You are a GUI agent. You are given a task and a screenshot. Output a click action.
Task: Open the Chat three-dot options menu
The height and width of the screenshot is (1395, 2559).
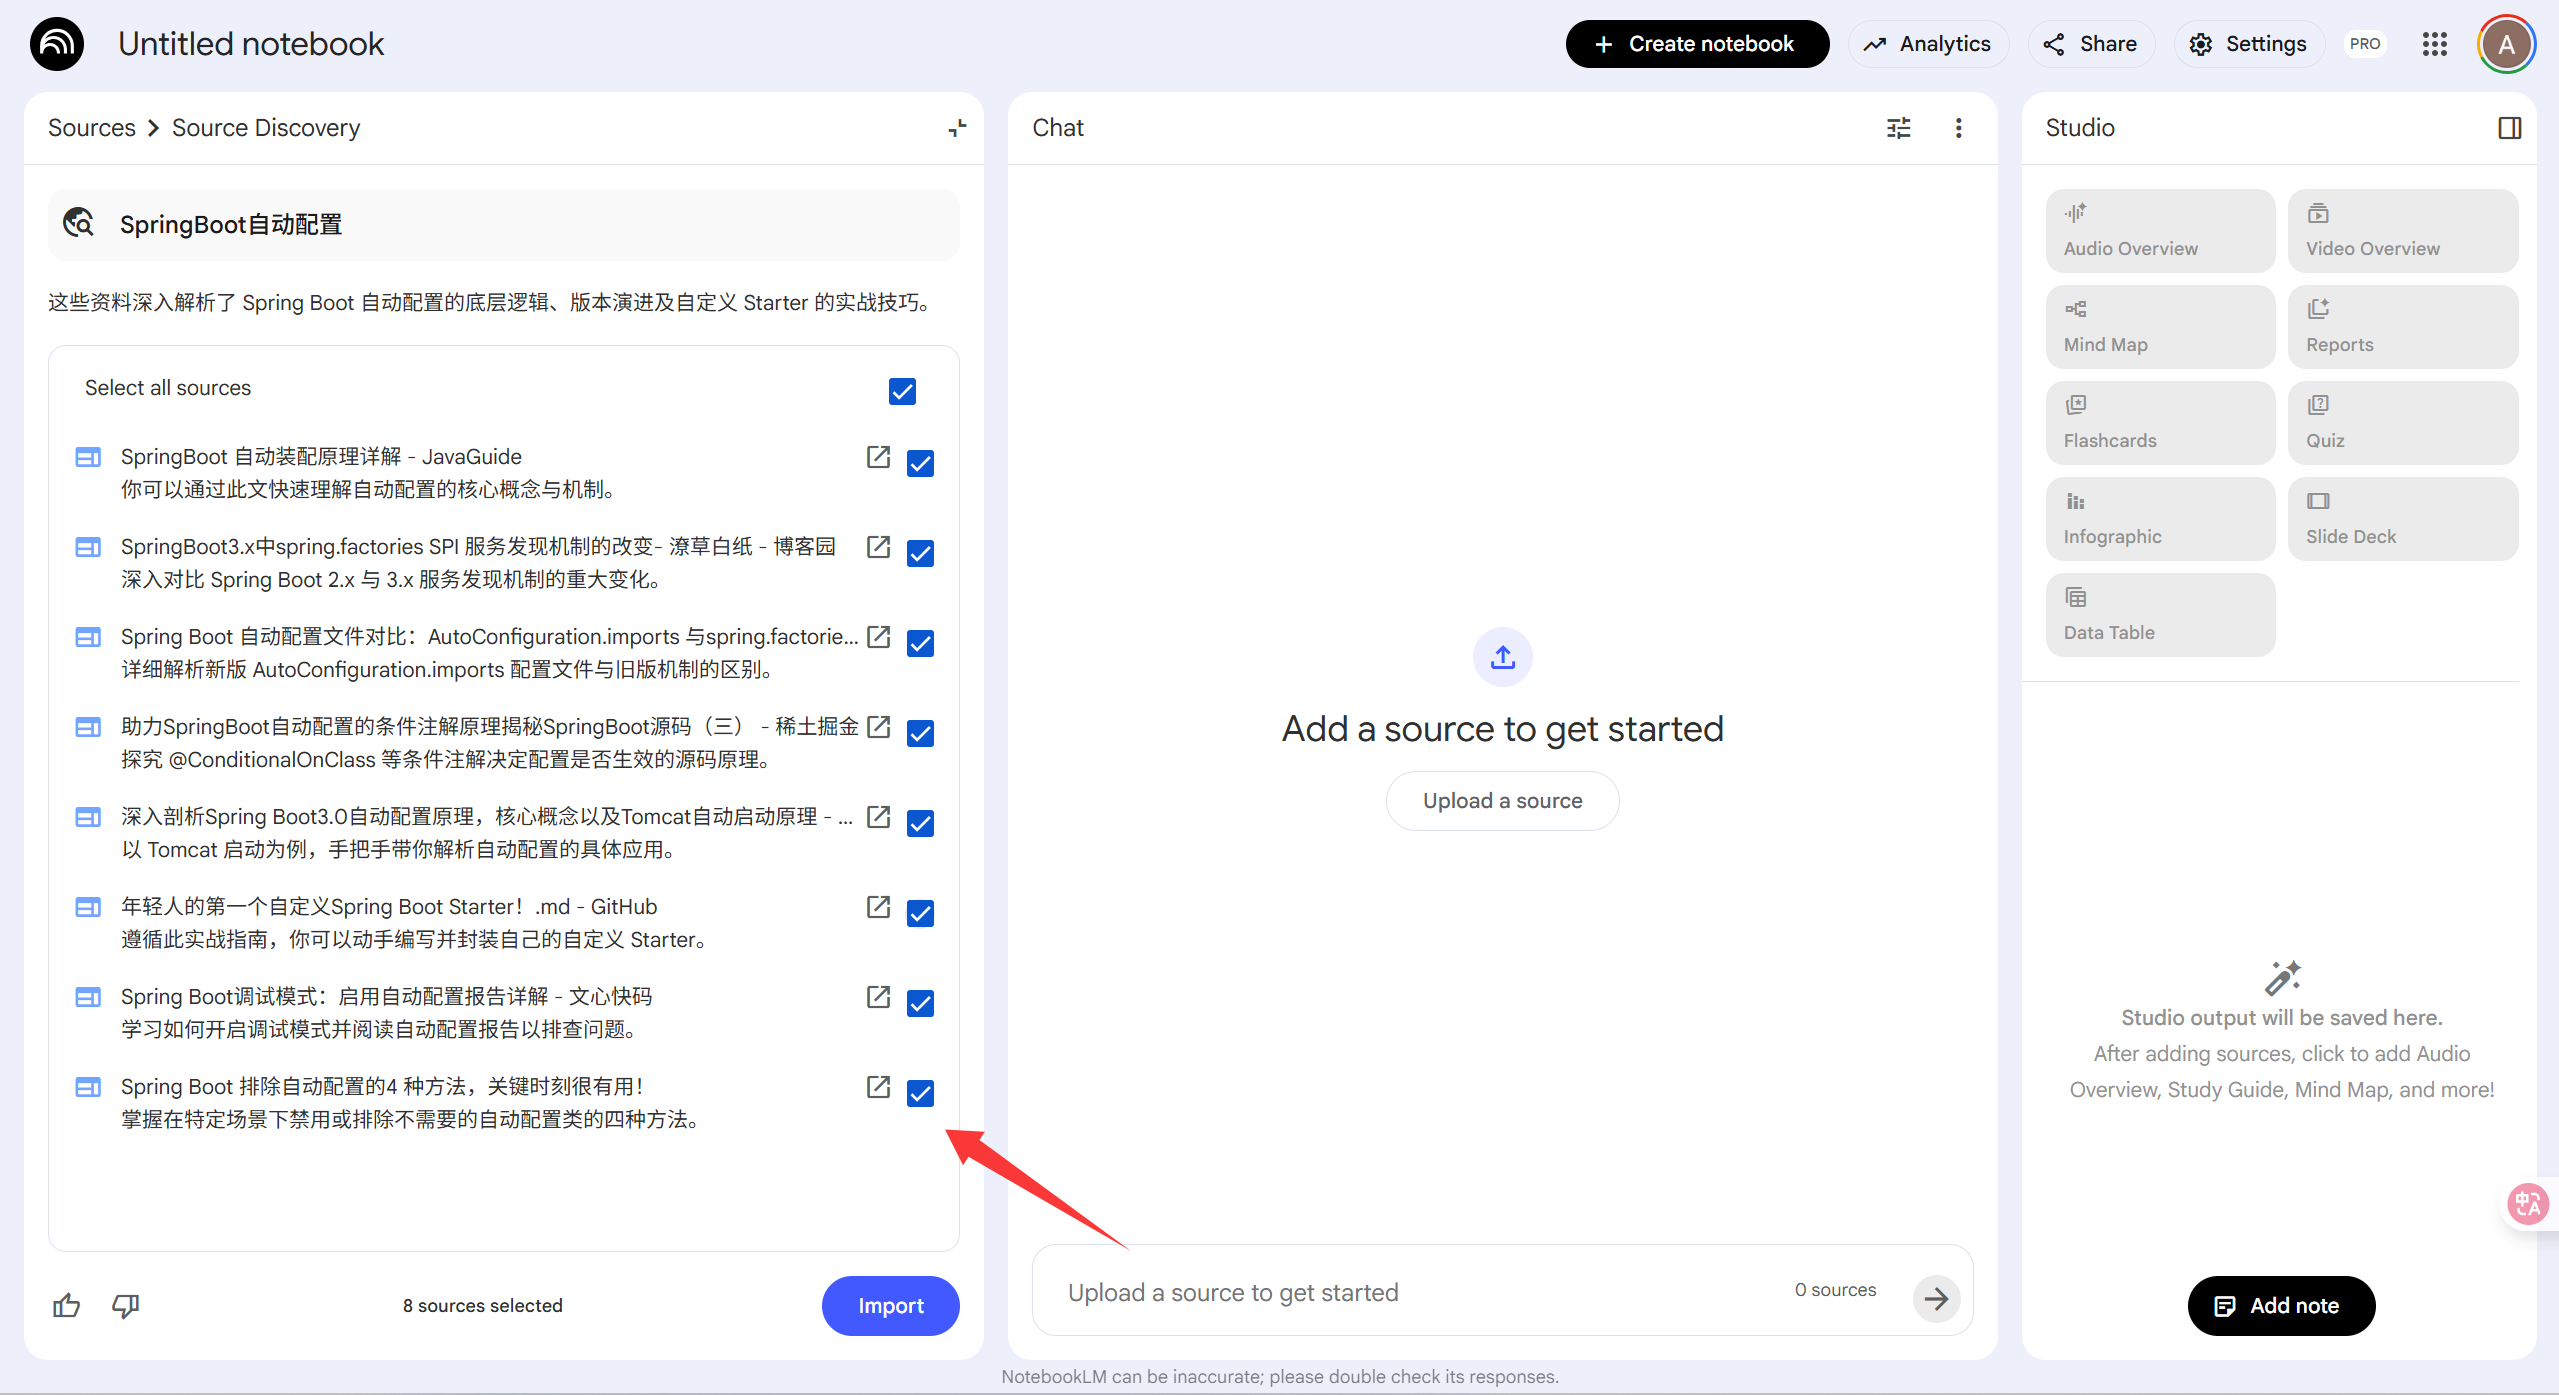(1958, 128)
